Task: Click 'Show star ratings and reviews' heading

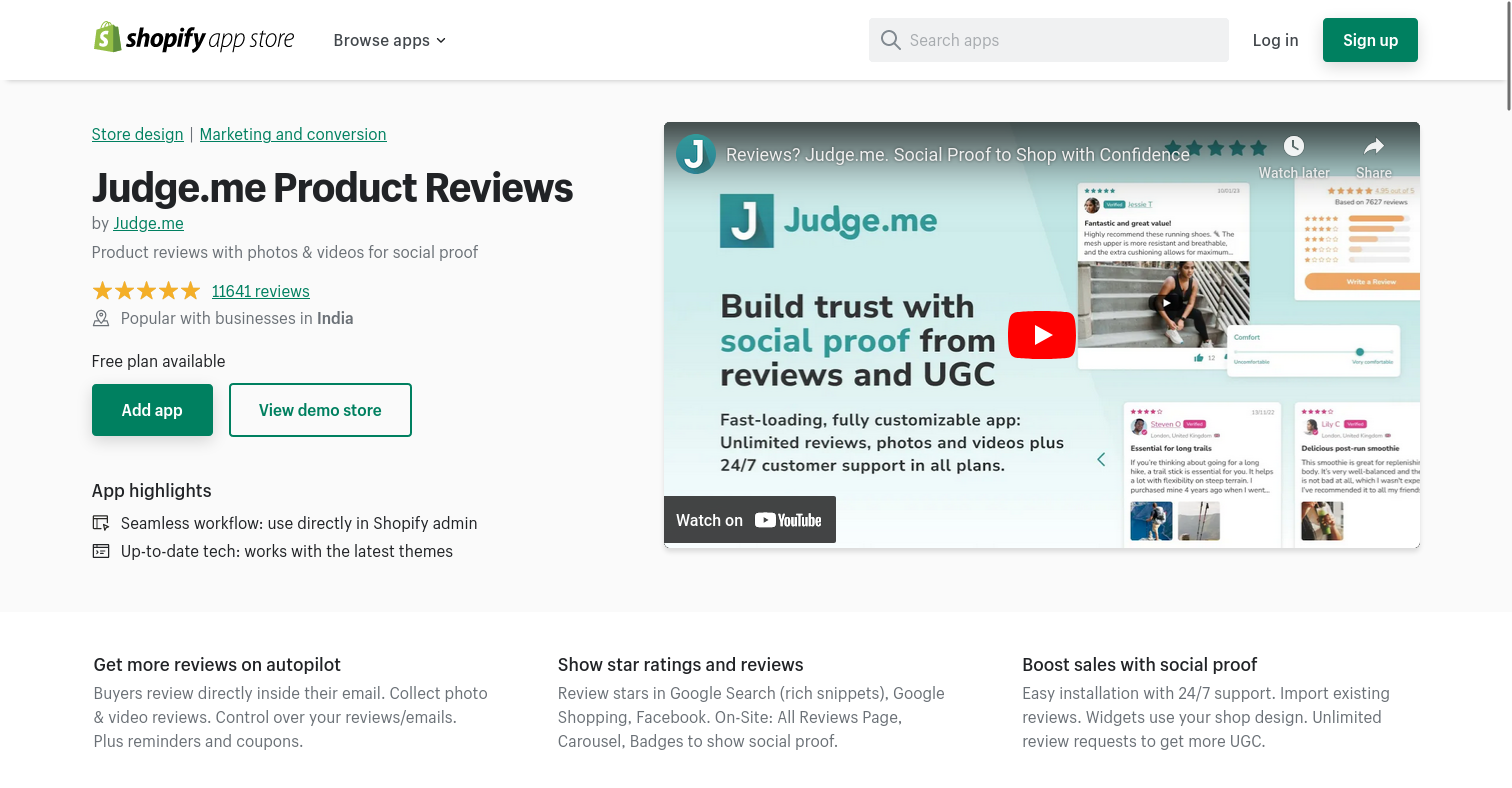Action: click(680, 665)
